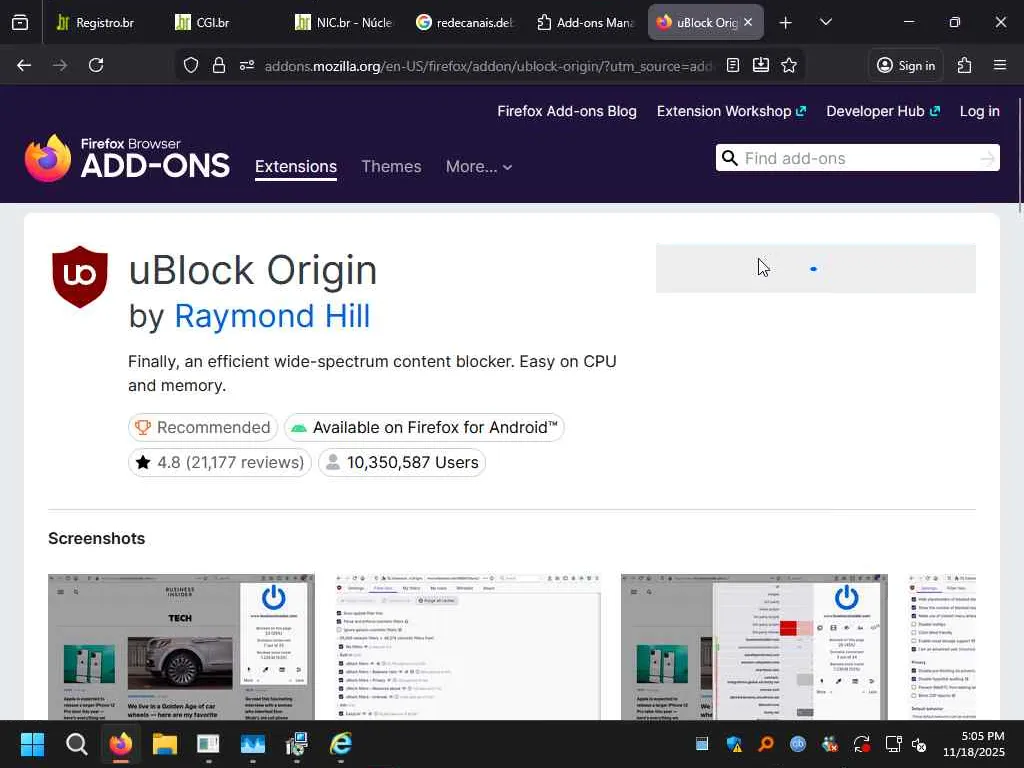The width and height of the screenshot is (1024, 768).
Task: Select the Extensions menu item
Action: 296,167
